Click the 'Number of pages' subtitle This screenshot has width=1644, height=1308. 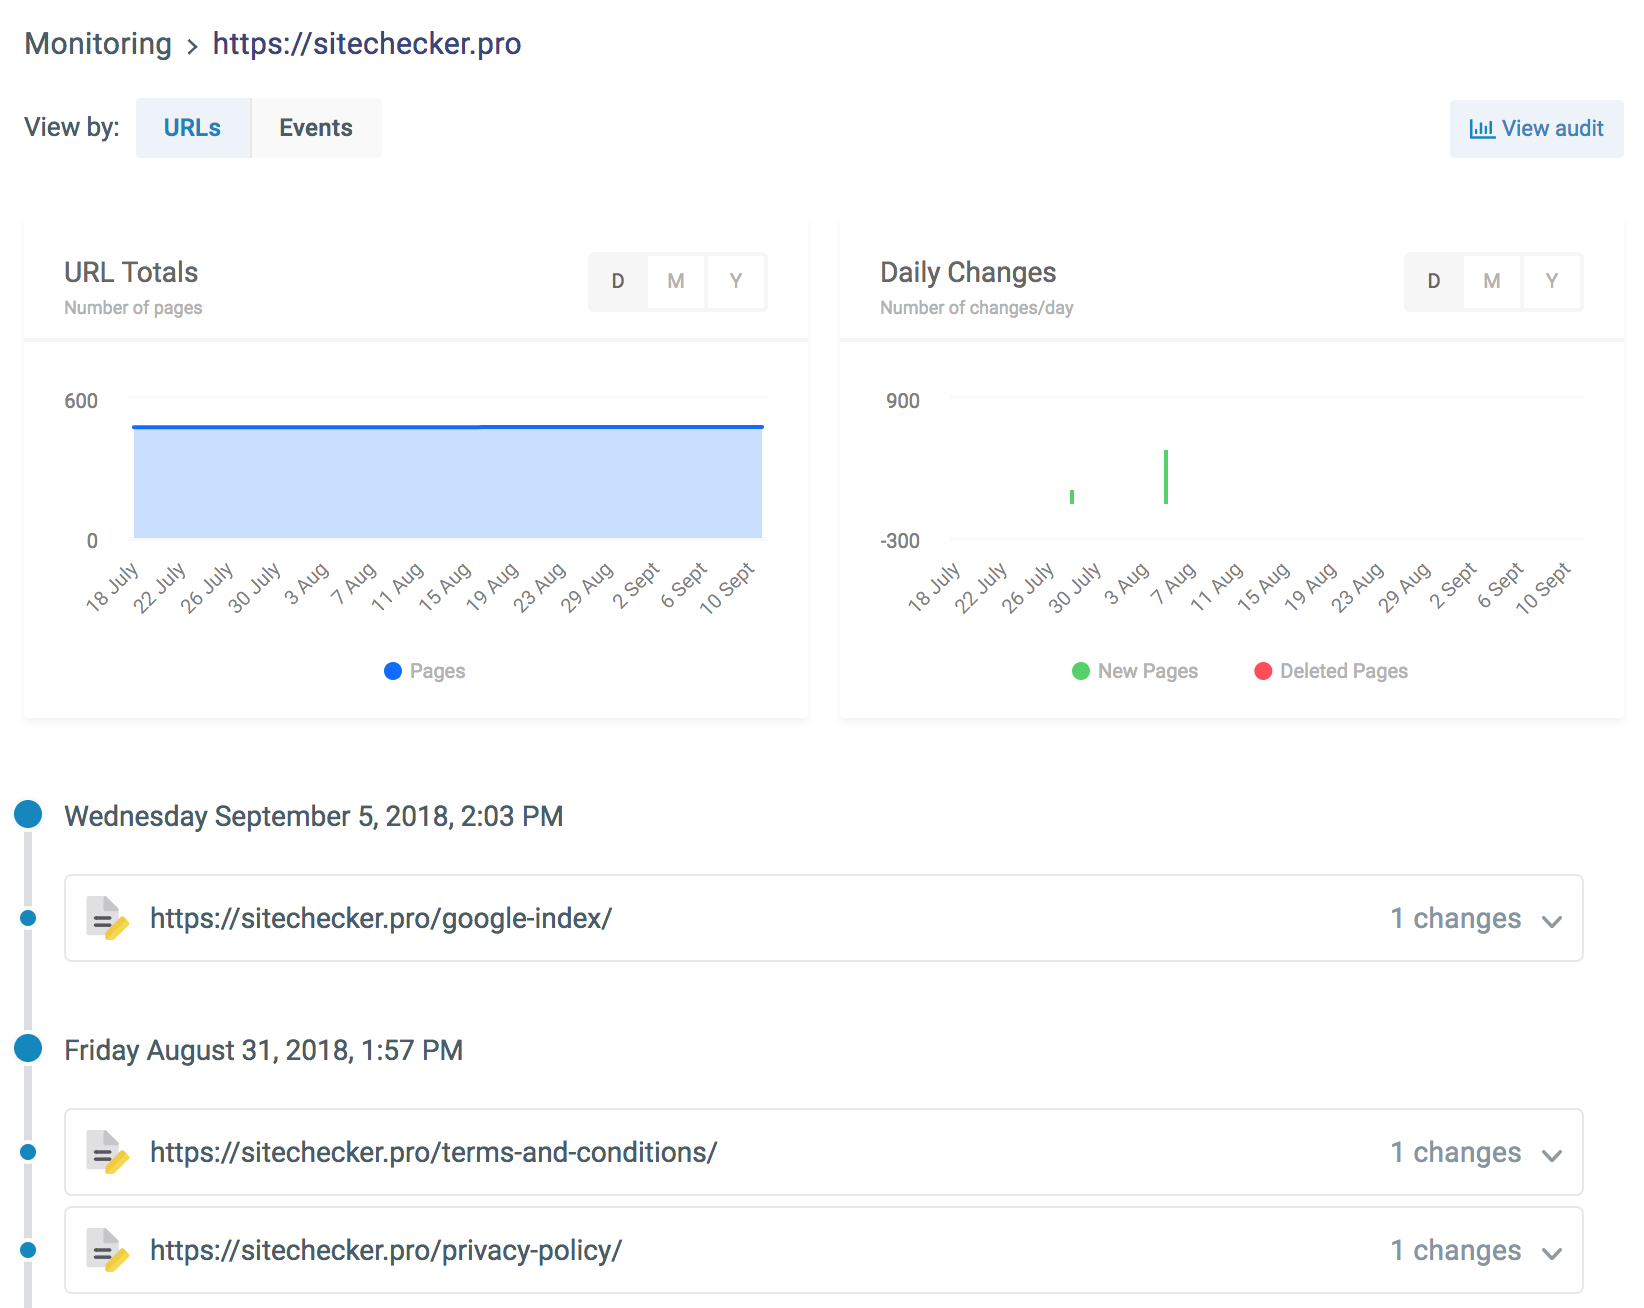click(133, 308)
